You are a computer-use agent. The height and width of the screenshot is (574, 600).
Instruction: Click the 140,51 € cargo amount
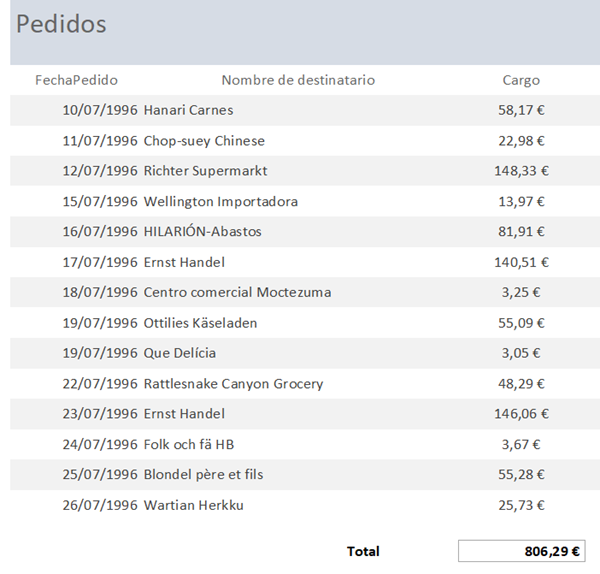[x=521, y=262]
